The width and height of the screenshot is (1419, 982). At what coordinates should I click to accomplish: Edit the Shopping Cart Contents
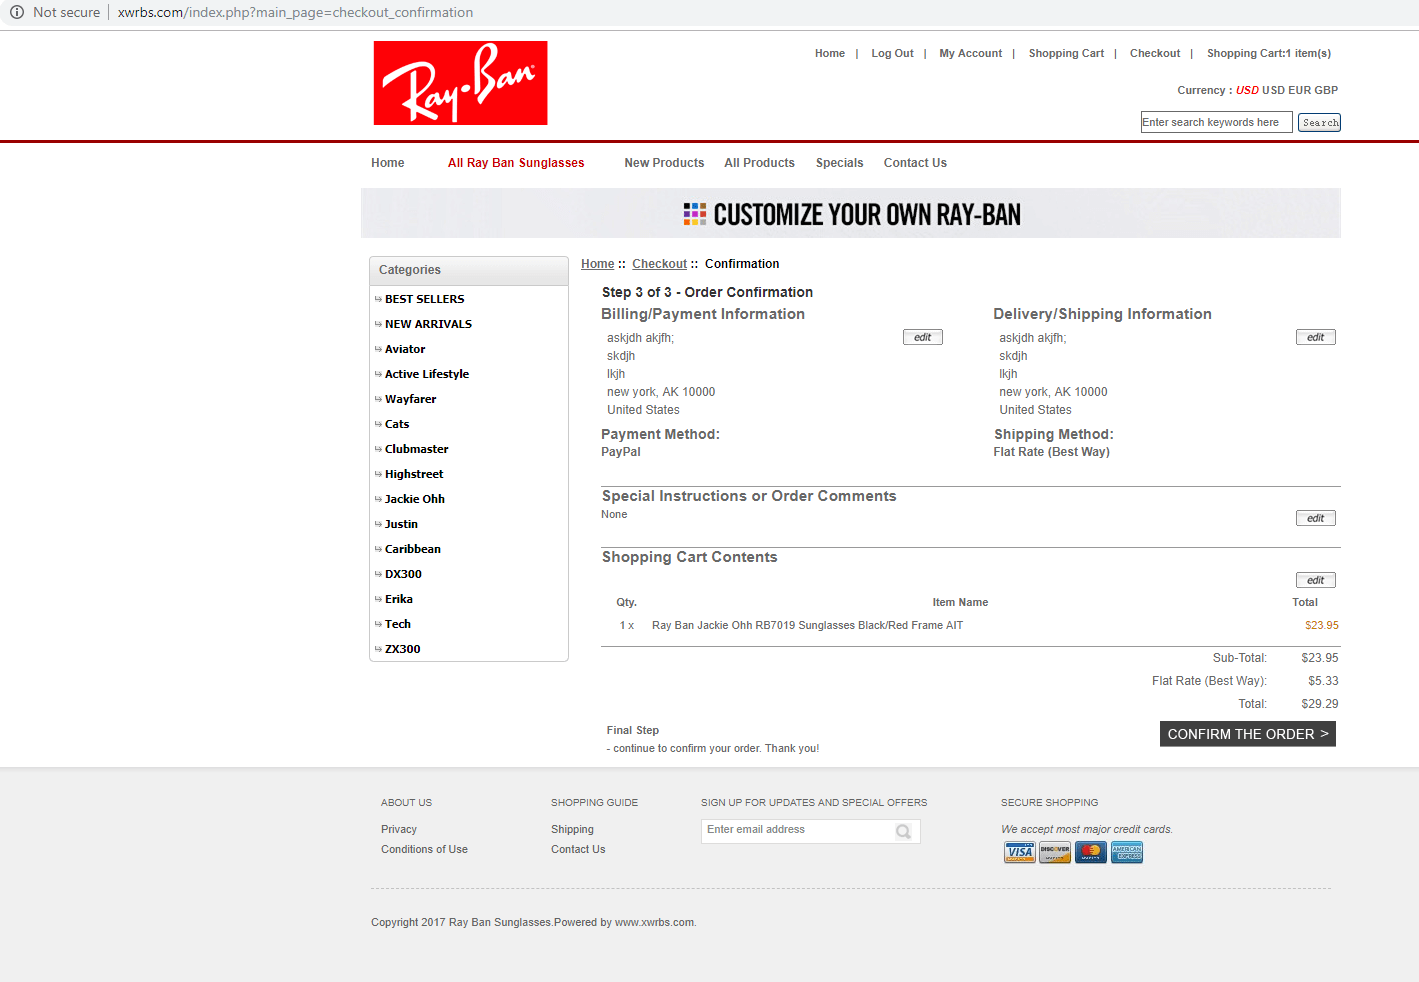[x=1316, y=580]
